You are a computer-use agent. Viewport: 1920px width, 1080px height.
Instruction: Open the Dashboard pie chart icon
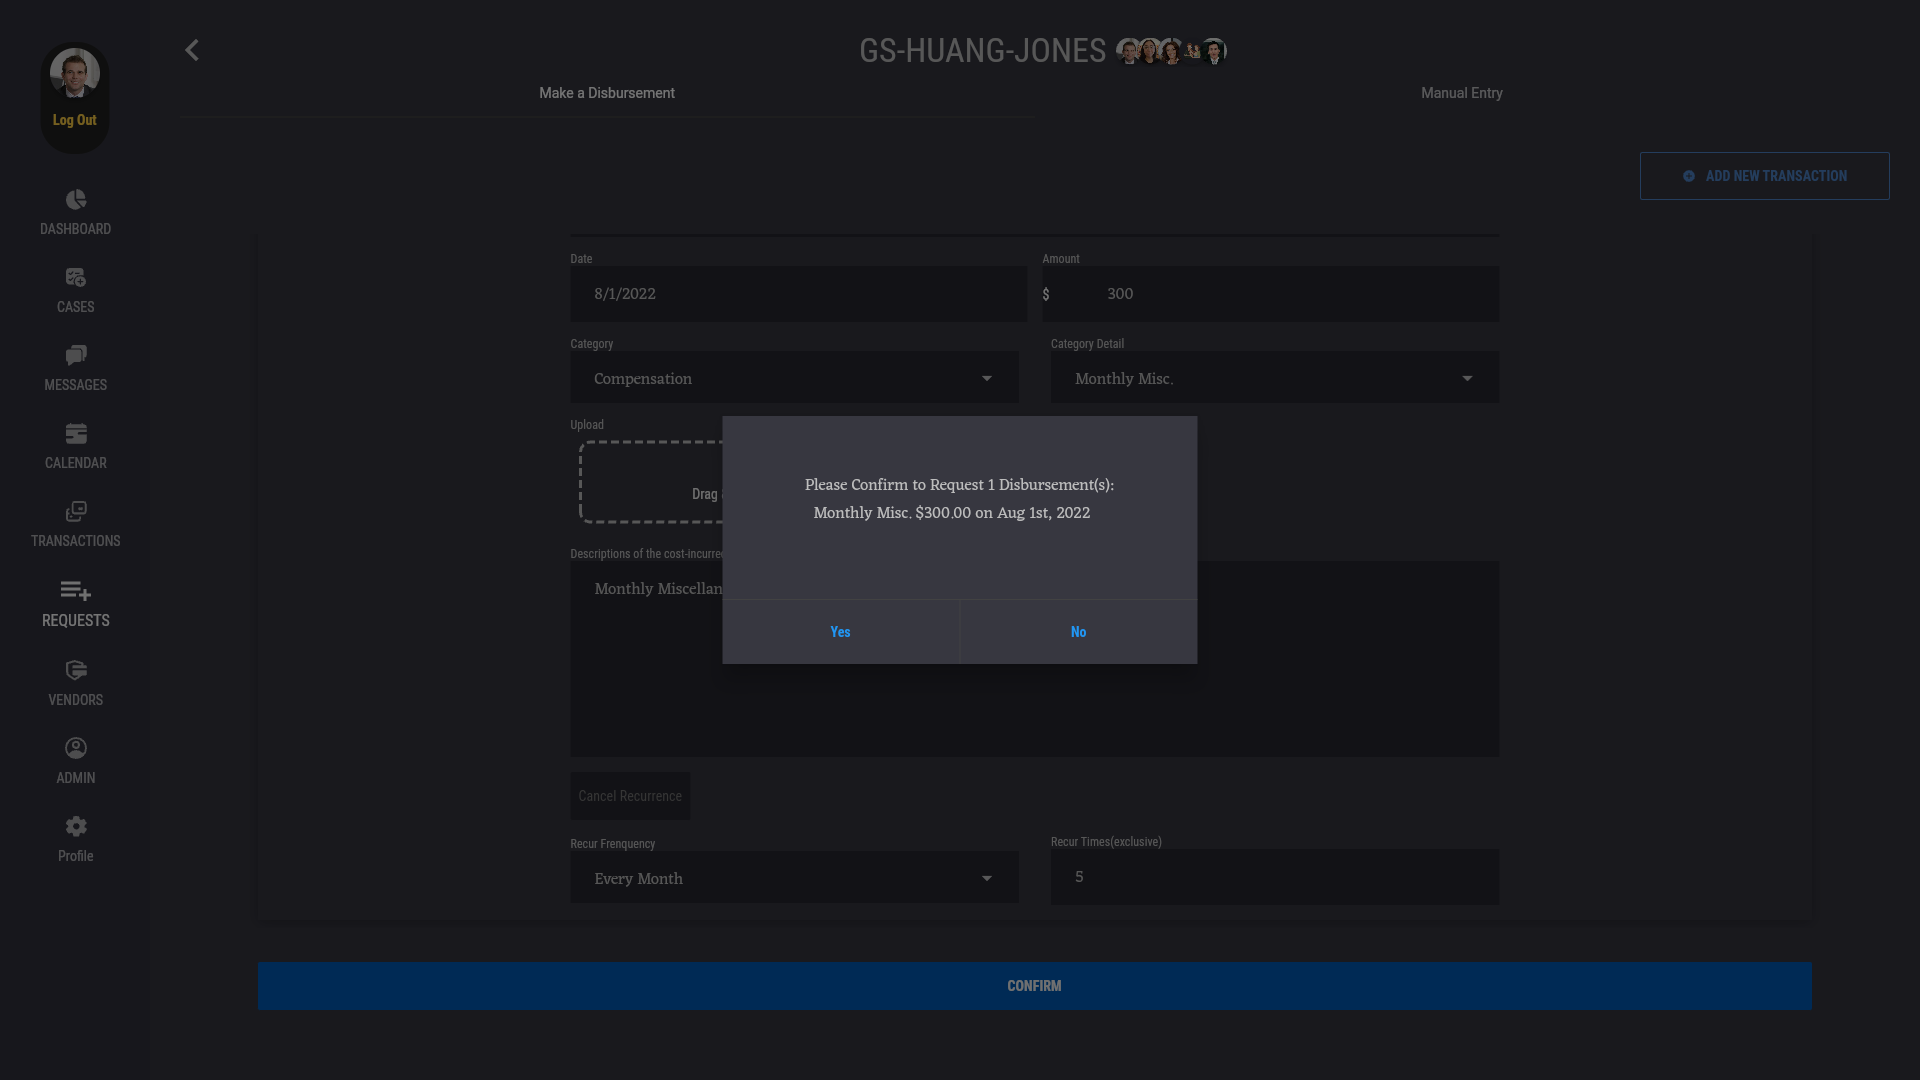coord(76,200)
